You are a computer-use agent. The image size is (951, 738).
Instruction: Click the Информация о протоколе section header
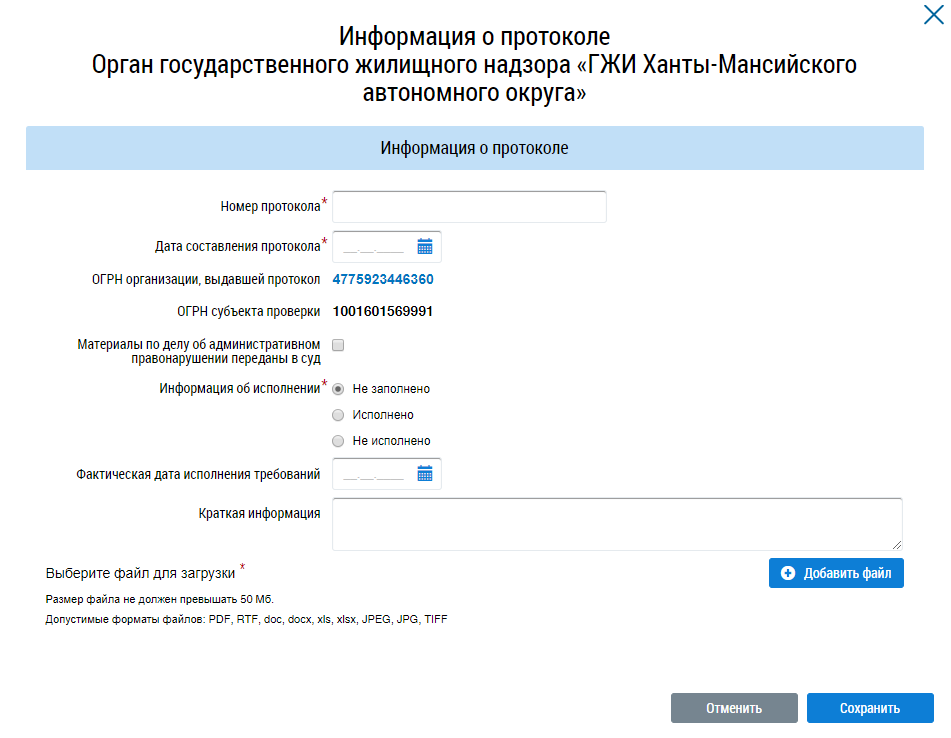point(474,148)
